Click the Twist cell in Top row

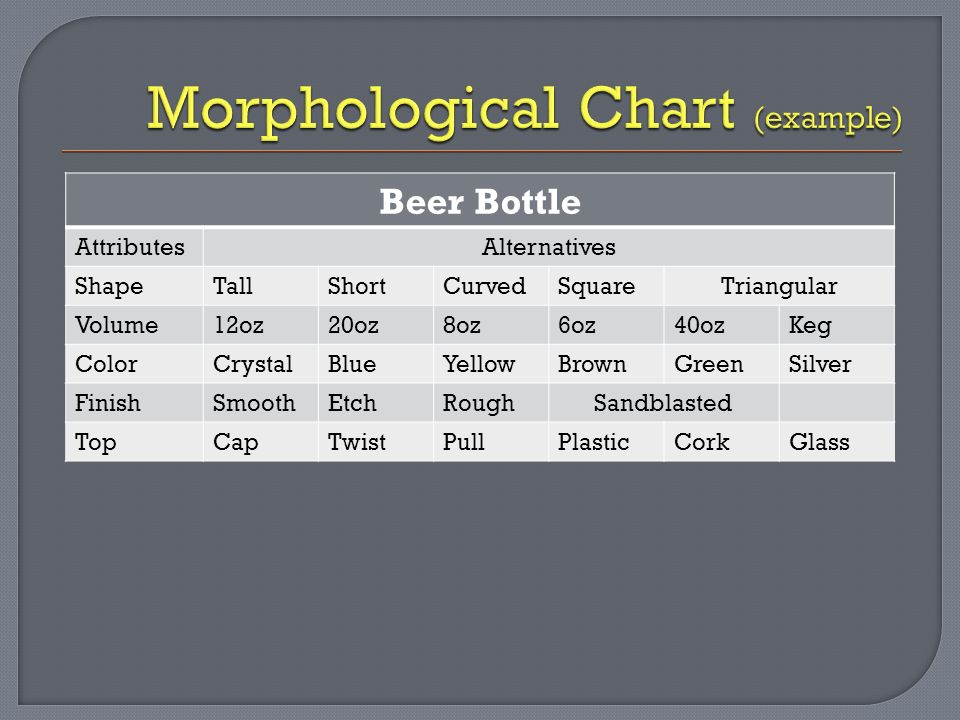click(376, 441)
